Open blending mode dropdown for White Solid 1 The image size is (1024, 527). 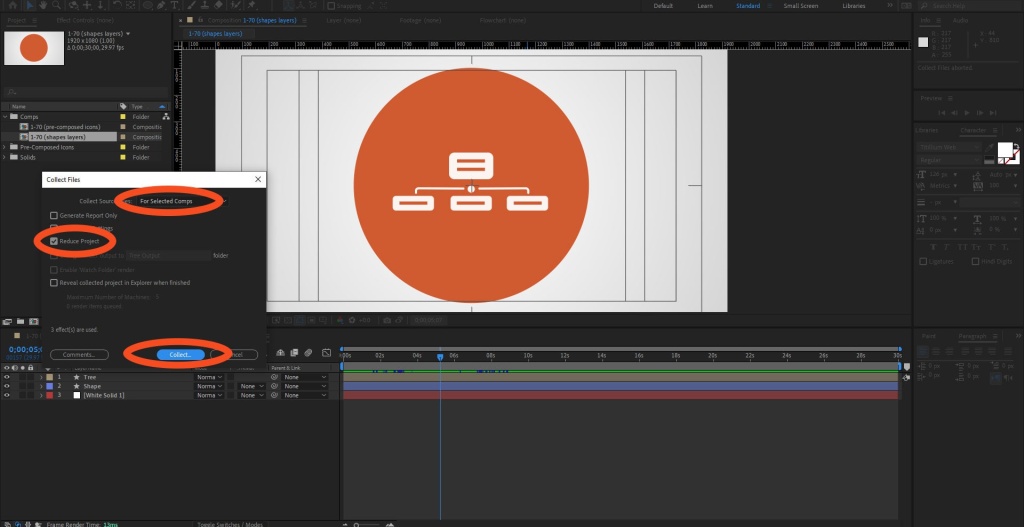click(210, 395)
